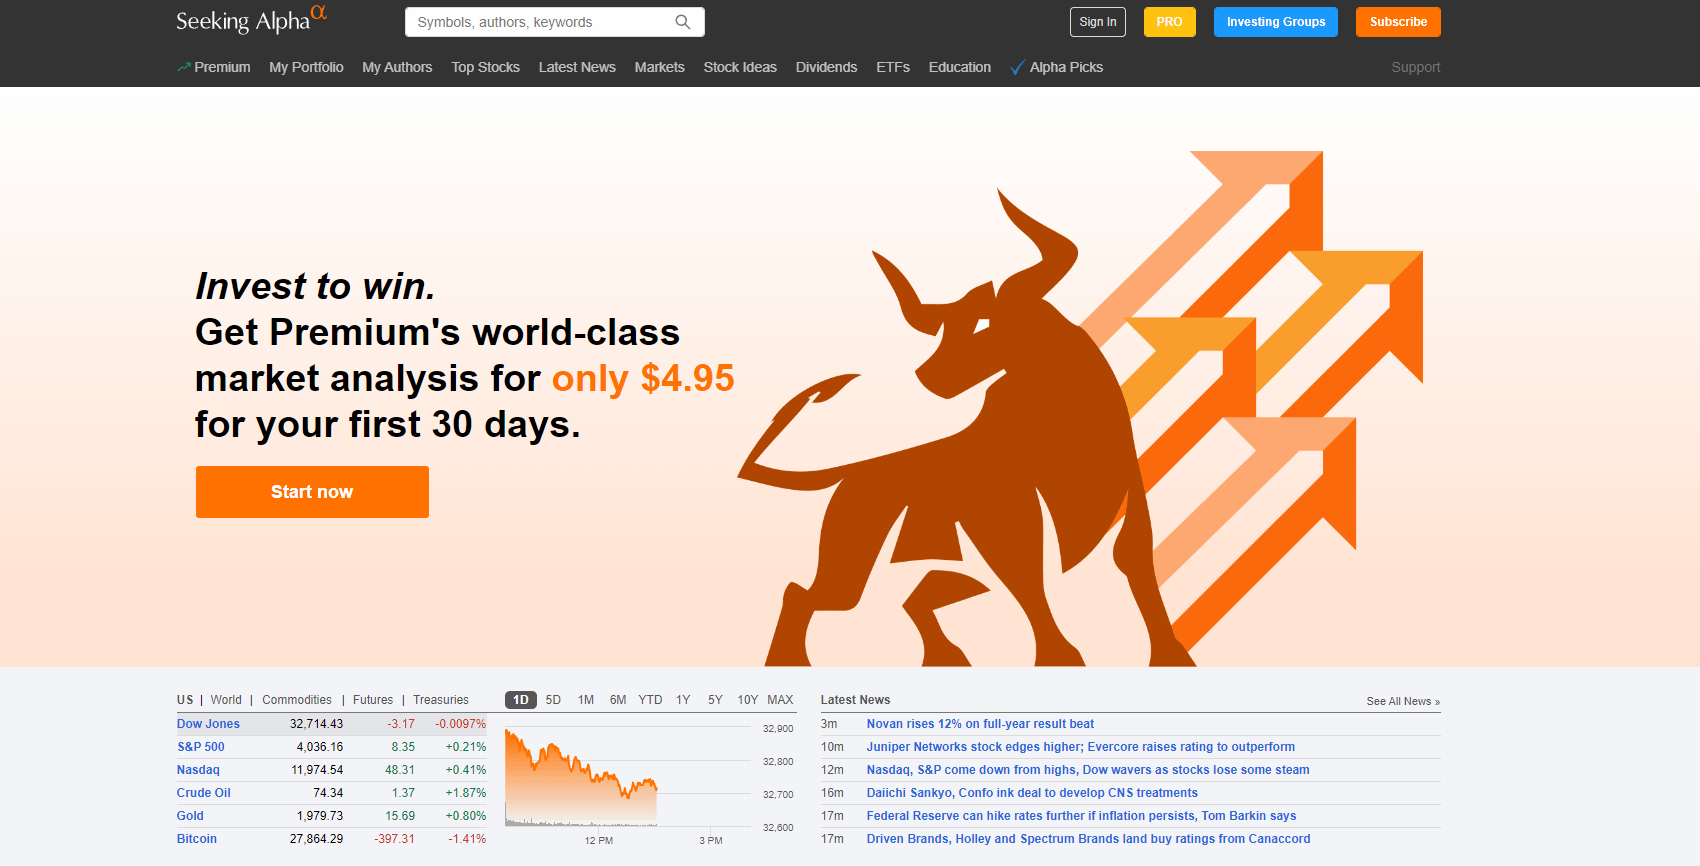Open the Gold quote link
This screenshot has height=866, width=1700.
pyautogui.click(x=190, y=816)
